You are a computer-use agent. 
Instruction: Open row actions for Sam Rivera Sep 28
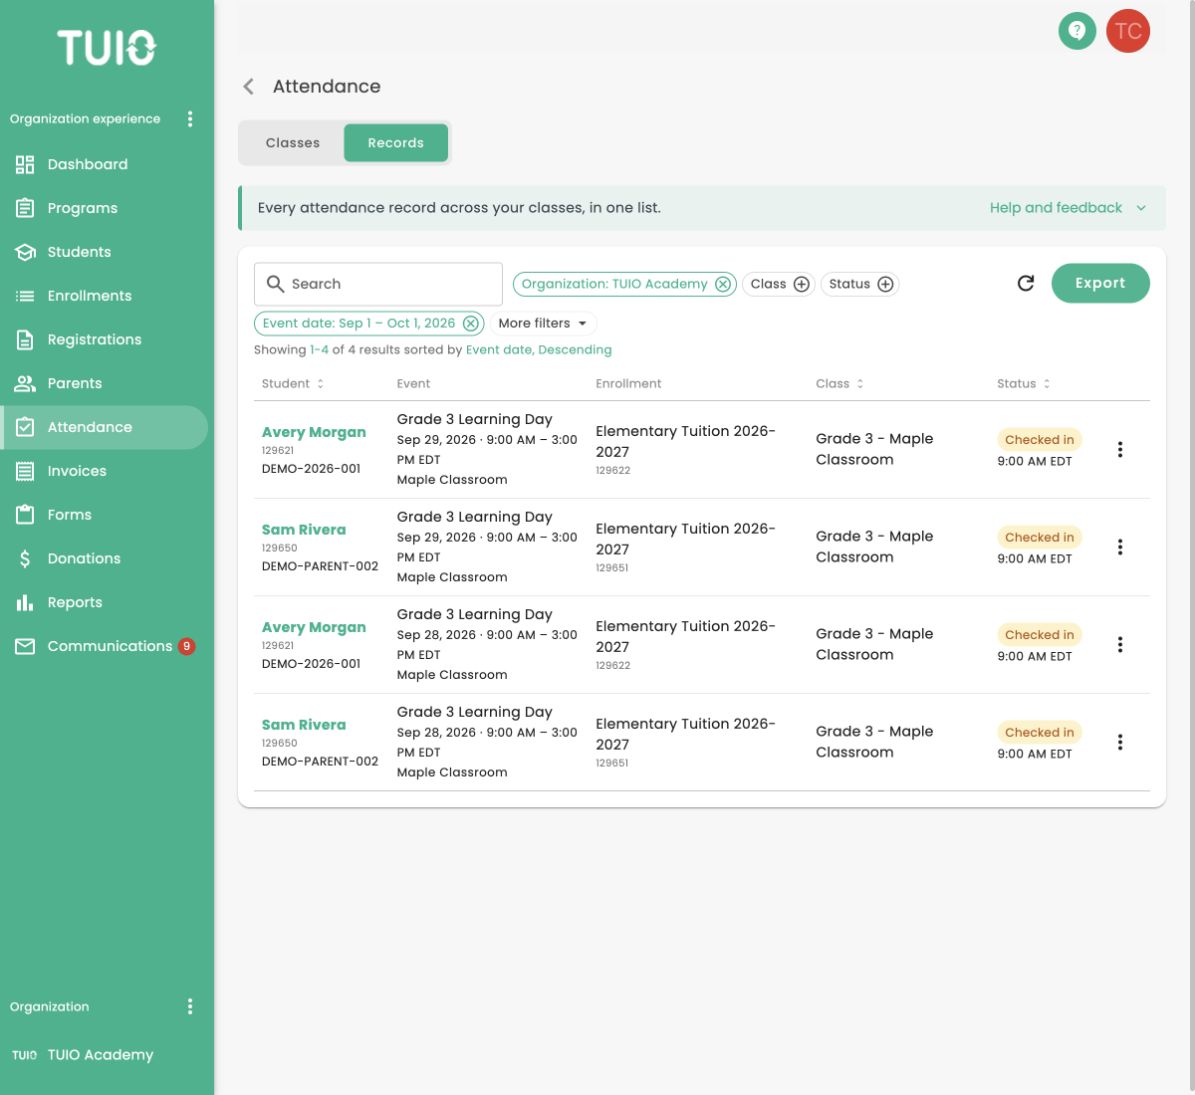point(1120,742)
